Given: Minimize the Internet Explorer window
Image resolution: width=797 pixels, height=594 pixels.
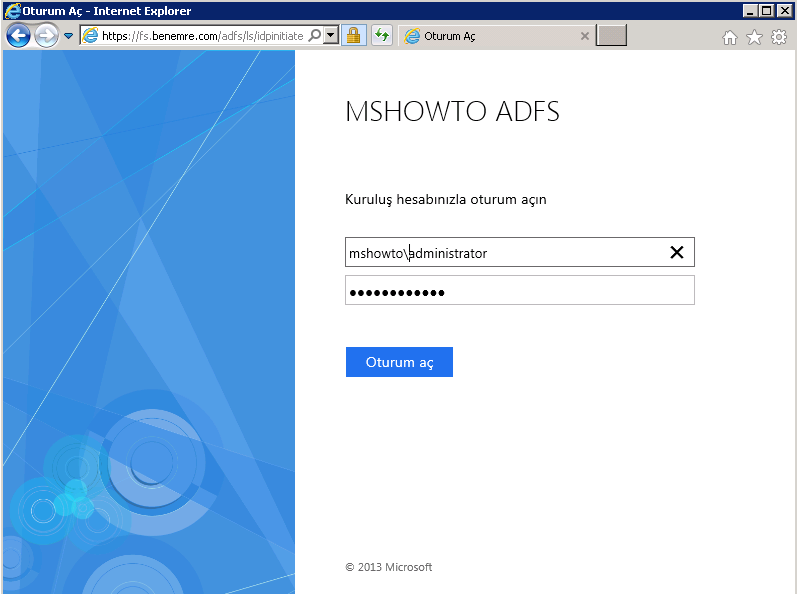Looking at the screenshot, I should coord(749,11).
